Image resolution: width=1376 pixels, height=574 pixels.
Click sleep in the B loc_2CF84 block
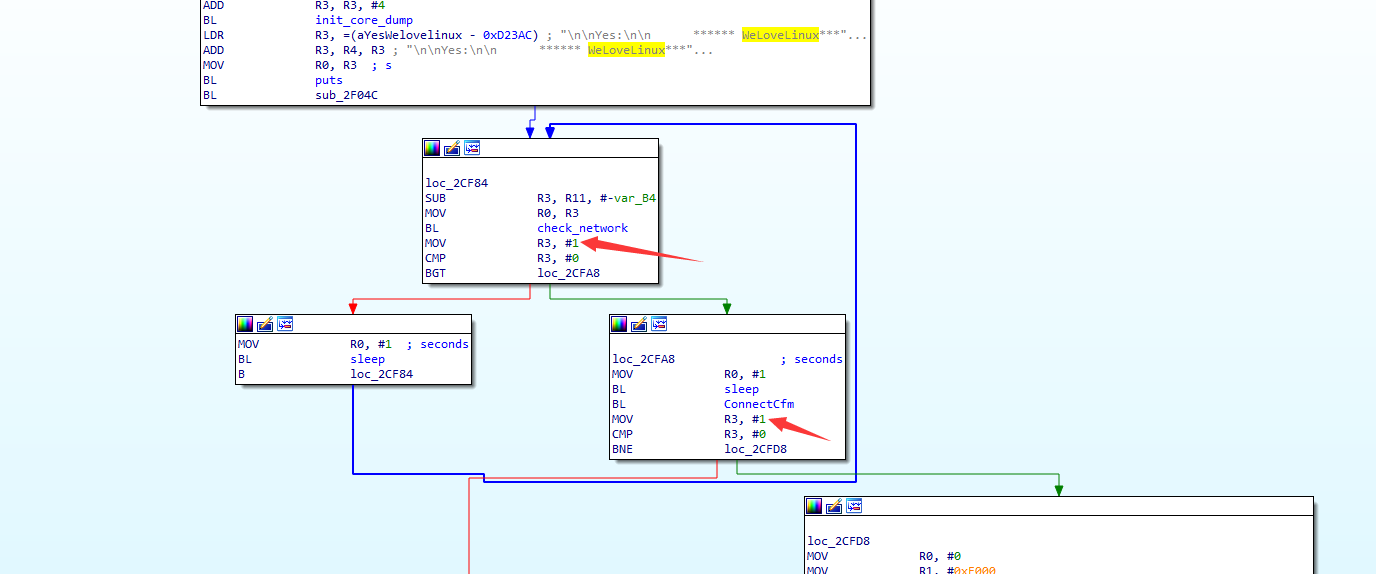coord(367,359)
